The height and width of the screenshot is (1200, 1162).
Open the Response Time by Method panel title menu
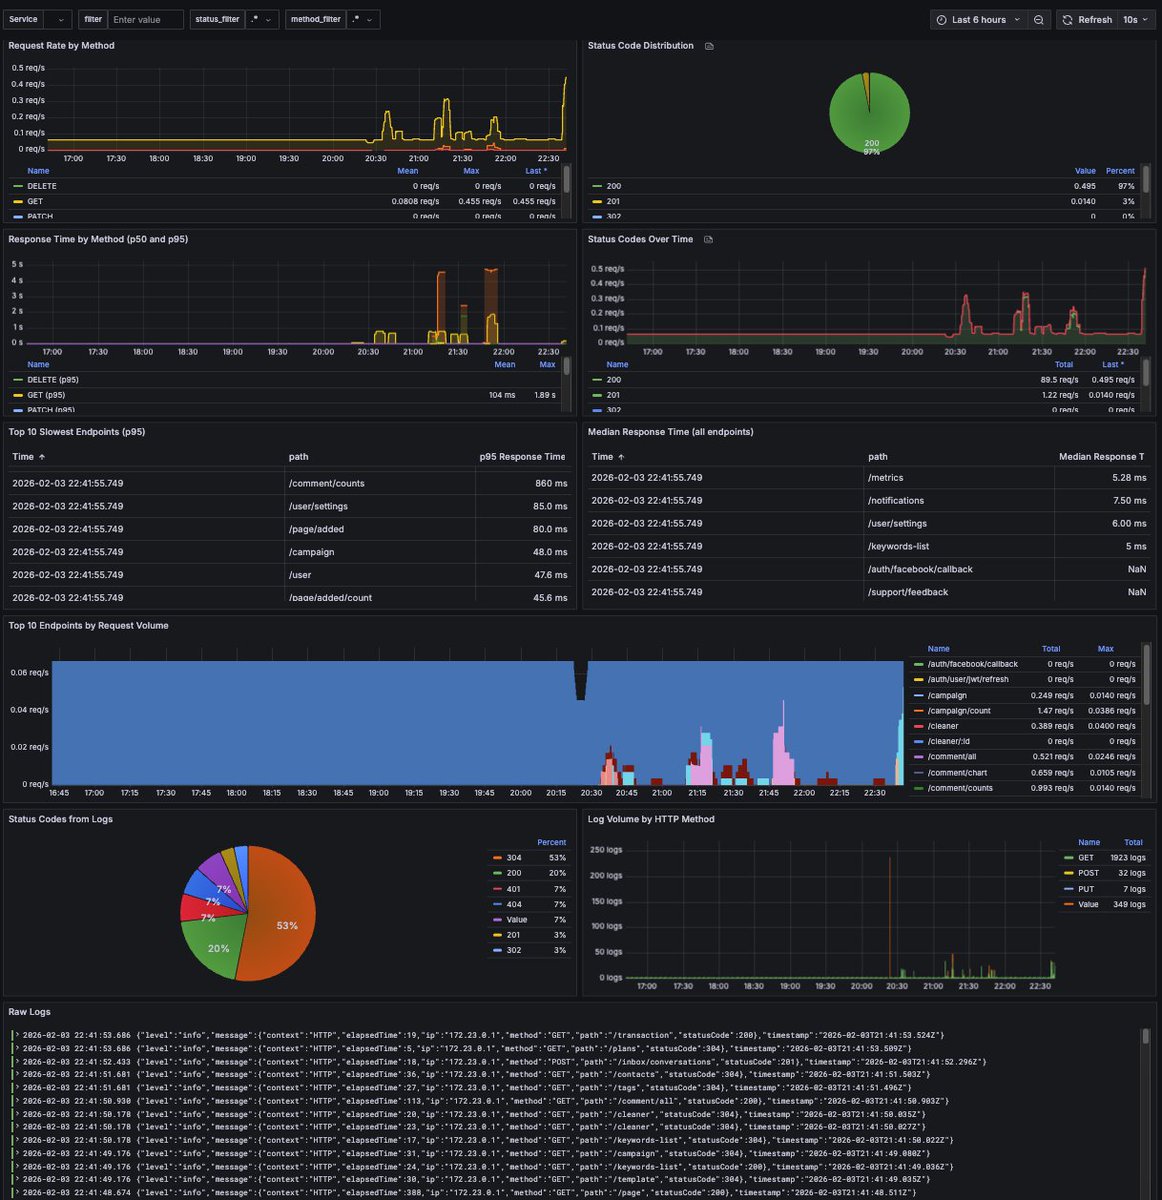98,240
